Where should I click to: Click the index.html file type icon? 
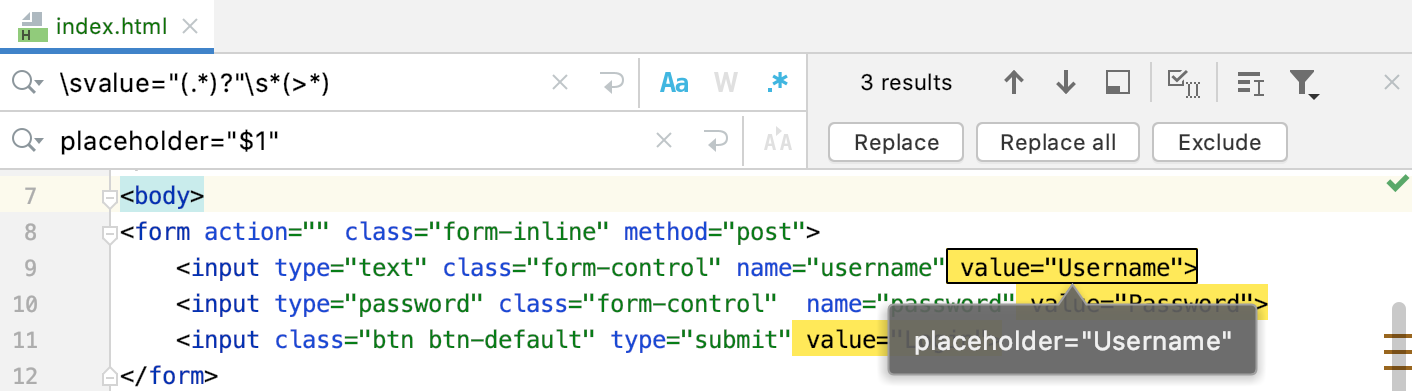click(32, 27)
